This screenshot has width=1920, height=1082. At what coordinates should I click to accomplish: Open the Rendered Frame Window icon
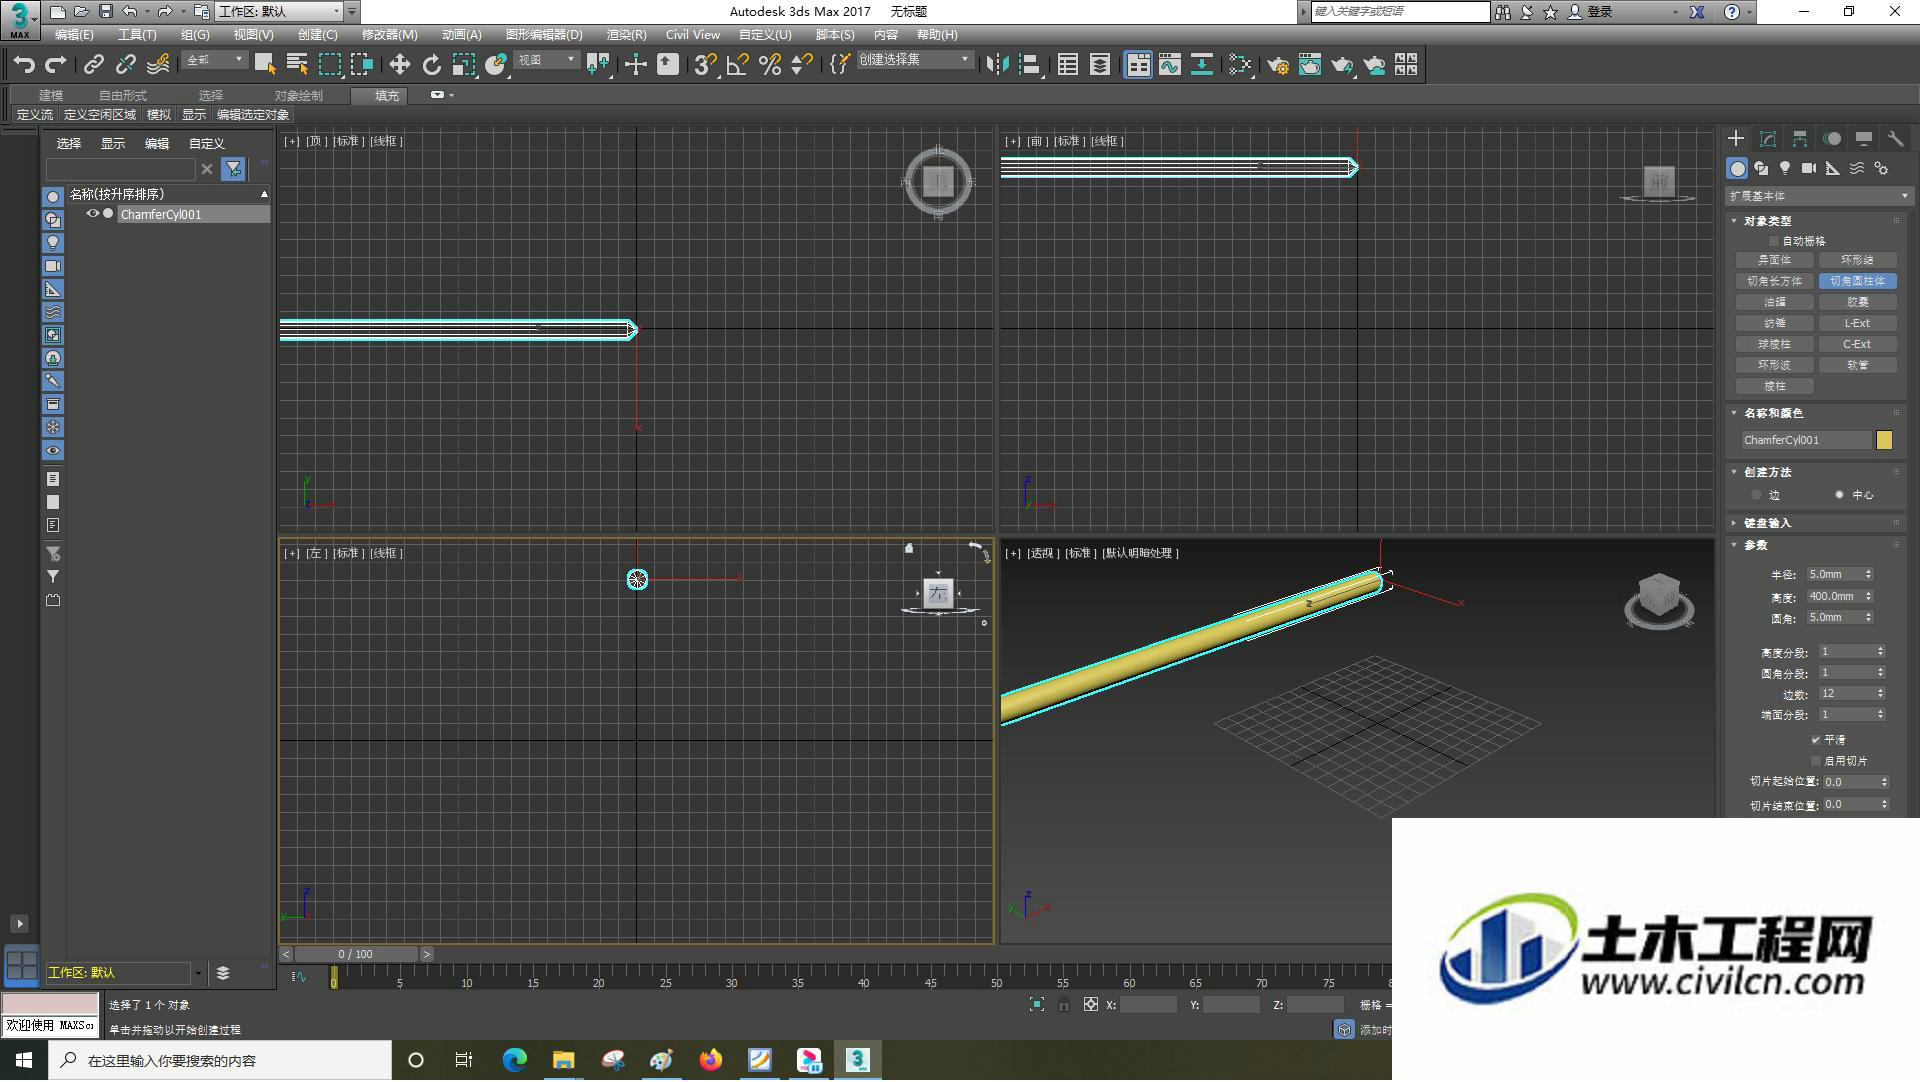(1309, 65)
